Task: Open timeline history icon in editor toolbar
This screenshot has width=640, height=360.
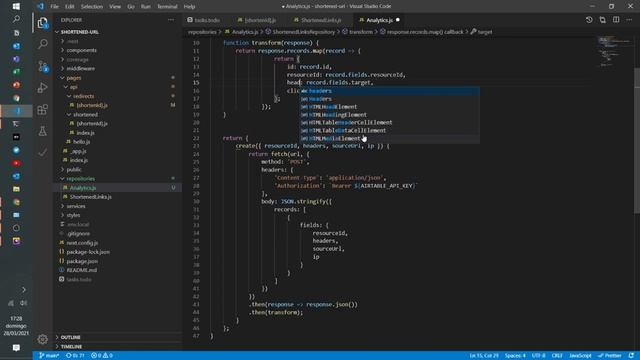Action: point(589,20)
